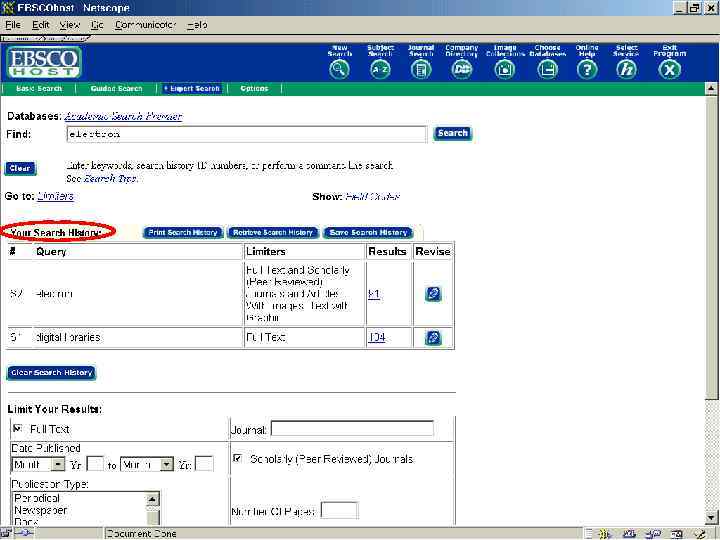Open the Help menu
The image size is (720, 540).
tap(197, 25)
